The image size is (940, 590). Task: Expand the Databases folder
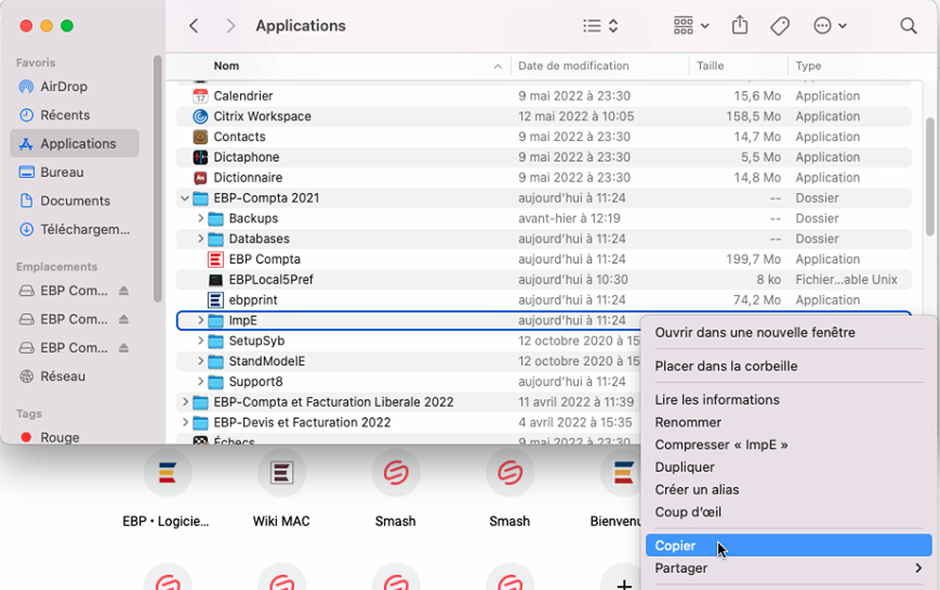pyautogui.click(x=200, y=239)
